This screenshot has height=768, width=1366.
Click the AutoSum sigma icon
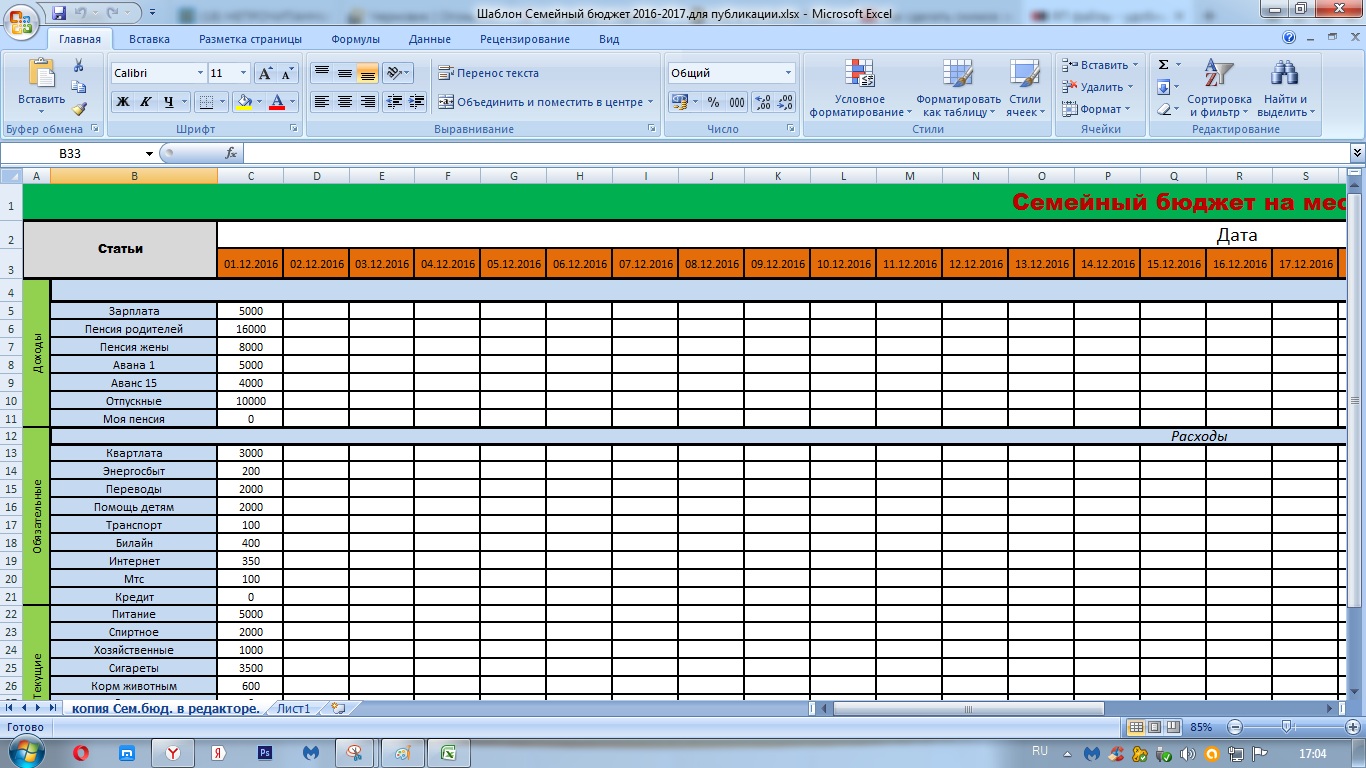pos(1163,65)
